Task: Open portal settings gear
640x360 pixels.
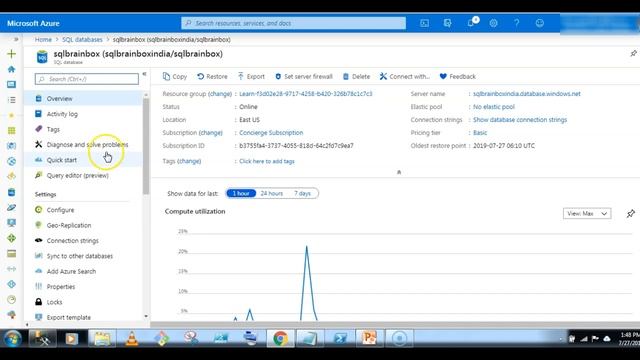Action: pos(493,23)
